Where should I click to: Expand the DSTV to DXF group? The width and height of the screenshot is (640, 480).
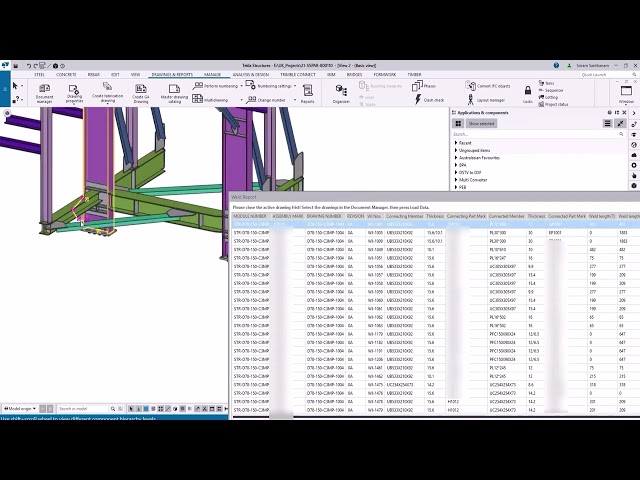point(456,172)
